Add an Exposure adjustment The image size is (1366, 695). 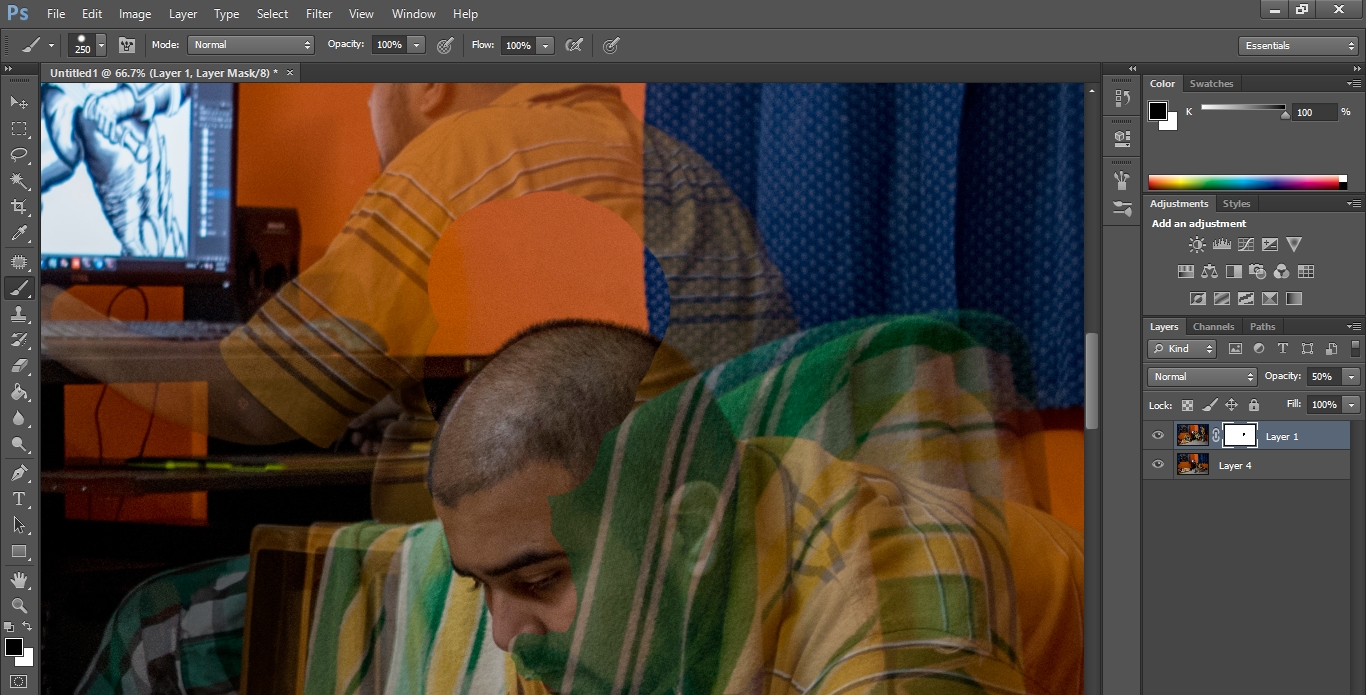click(1269, 244)
